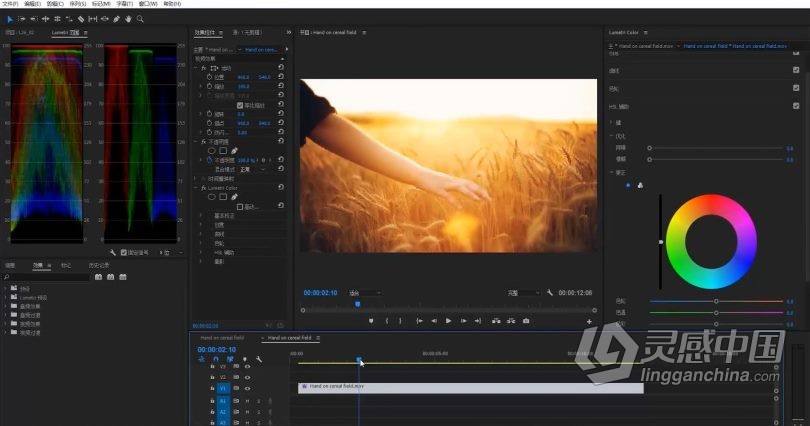
Task: Switch to first Hand on cereal field timeline tab
Action: click(222, 338)
